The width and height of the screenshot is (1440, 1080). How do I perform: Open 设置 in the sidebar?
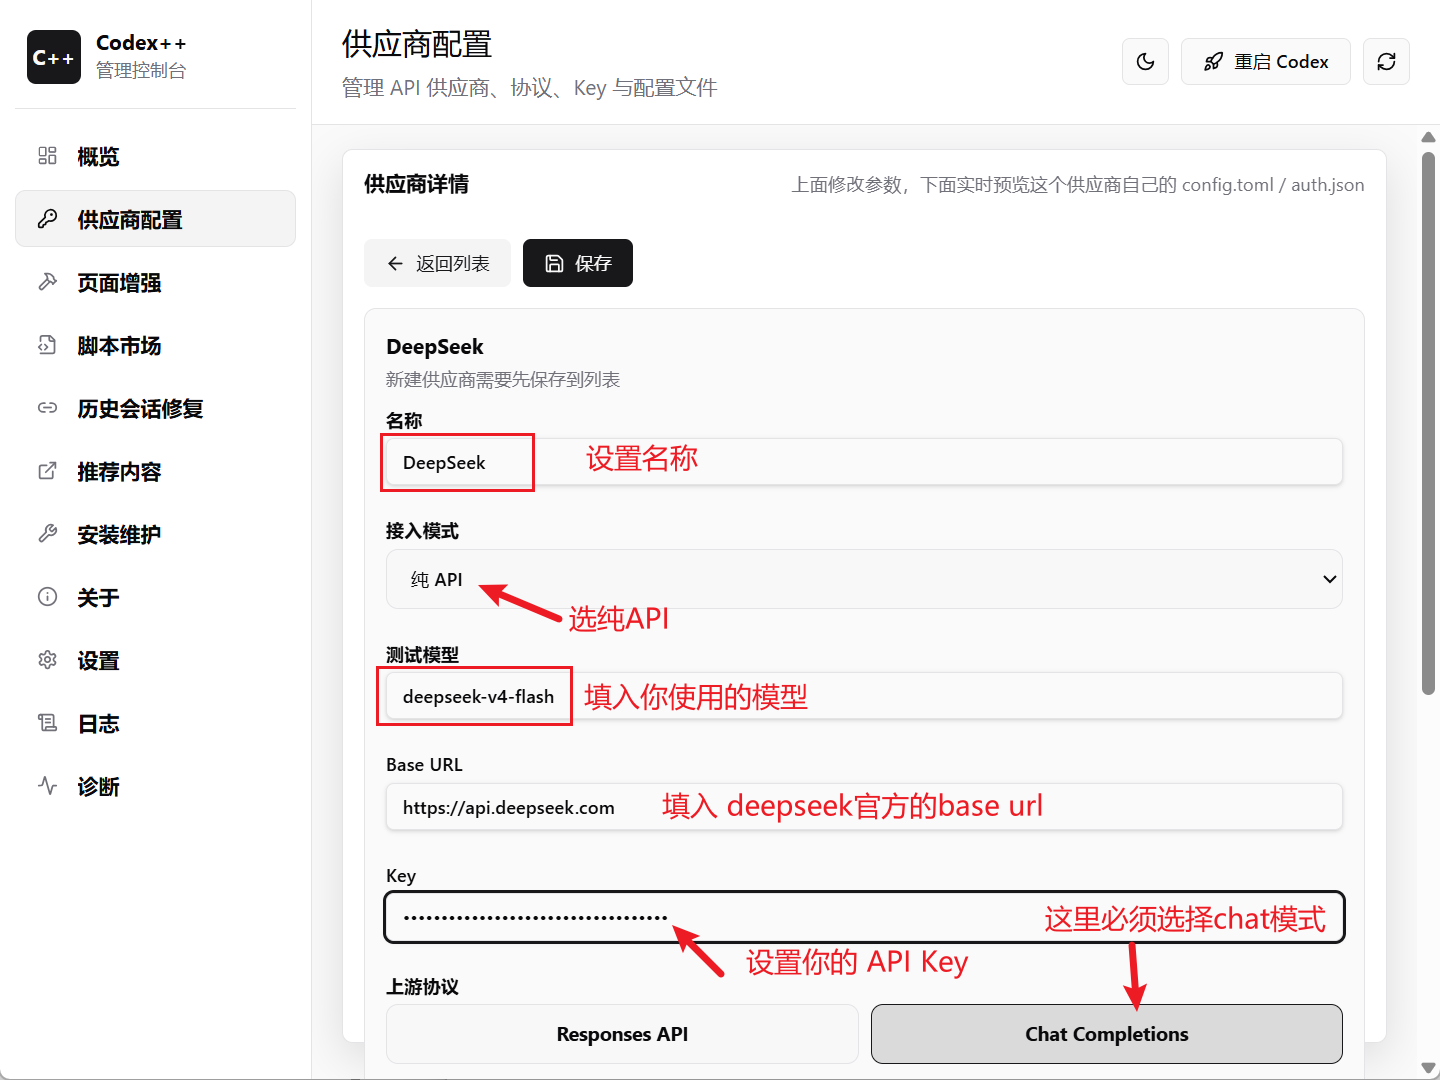click(x=155, y=660)
